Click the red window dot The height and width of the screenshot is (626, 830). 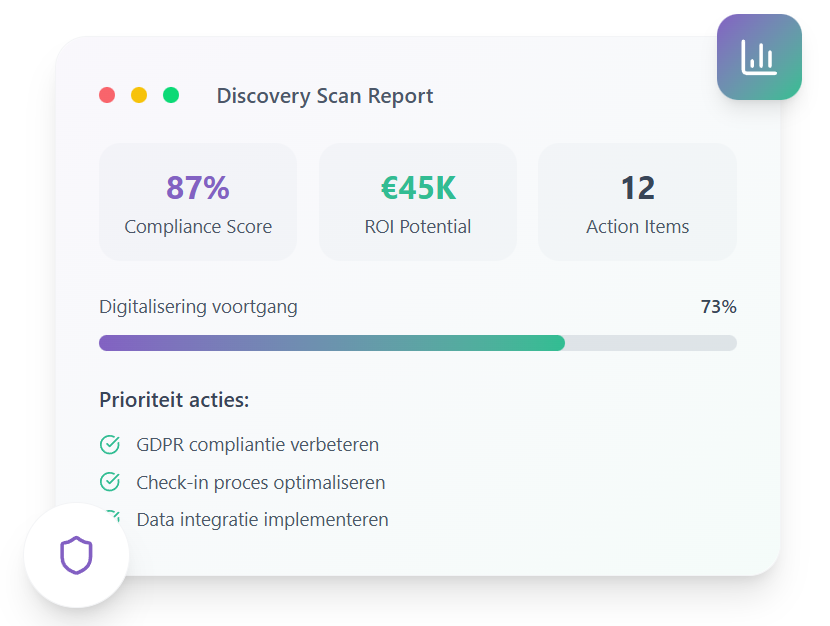[x=107, y=96]
